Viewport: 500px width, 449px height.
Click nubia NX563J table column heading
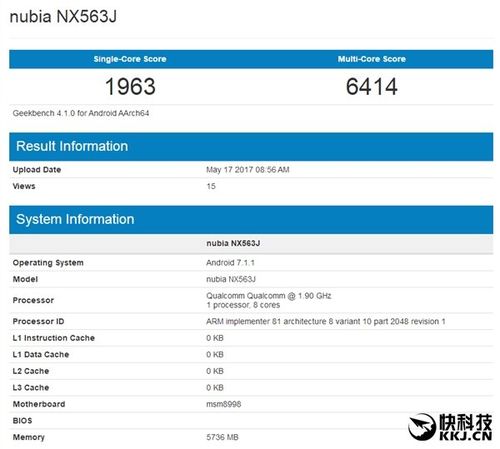tap(233, 243)
